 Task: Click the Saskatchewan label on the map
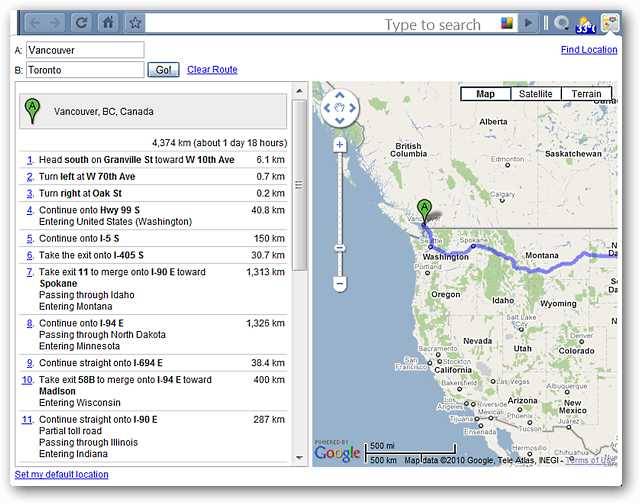(573, 154)
